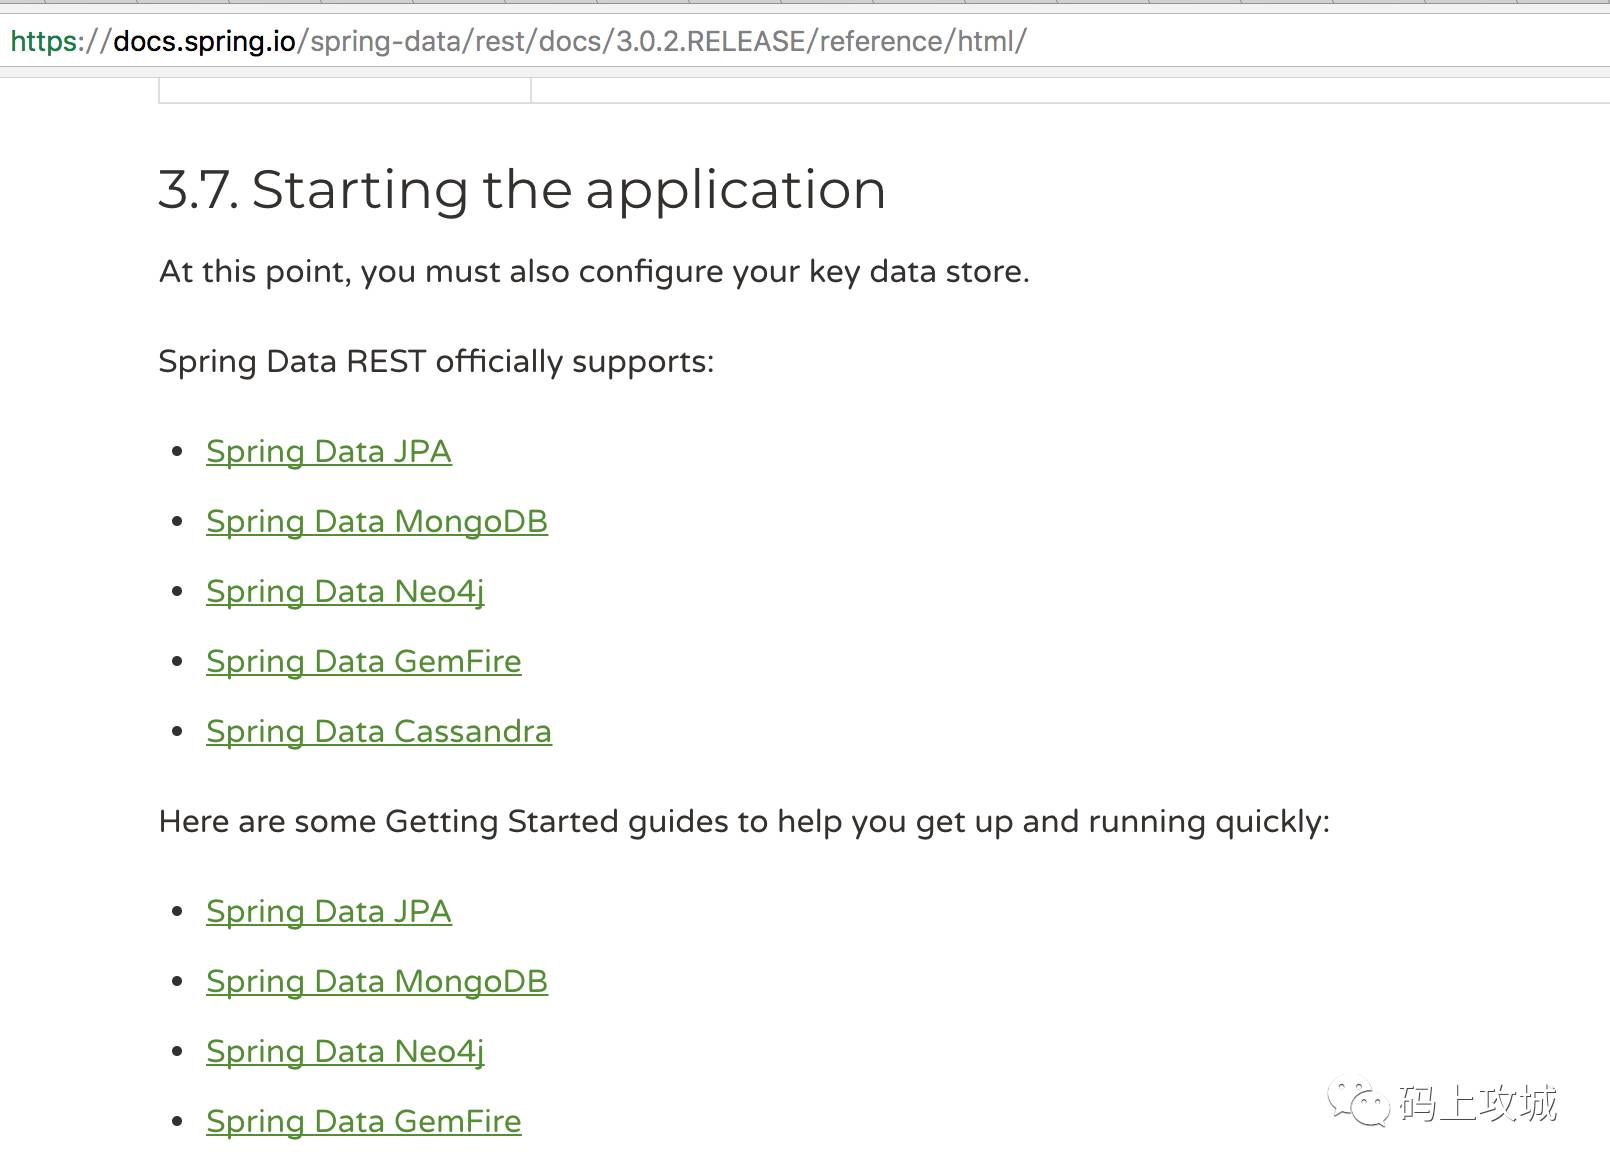The width and height of the screenshot is (1610, 1174).
Task: Click the 码上攻城 watermark text
Action: pyautogui.click(x=1478, y=1103)
